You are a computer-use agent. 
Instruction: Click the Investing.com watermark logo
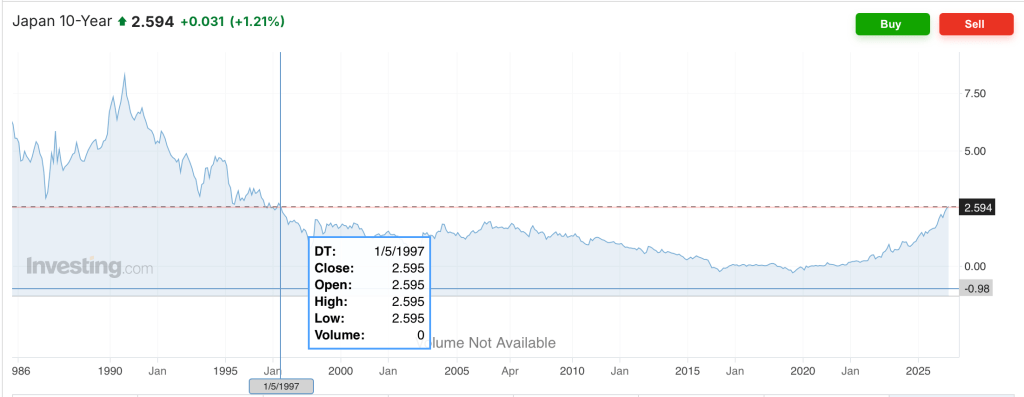(89, 267)
